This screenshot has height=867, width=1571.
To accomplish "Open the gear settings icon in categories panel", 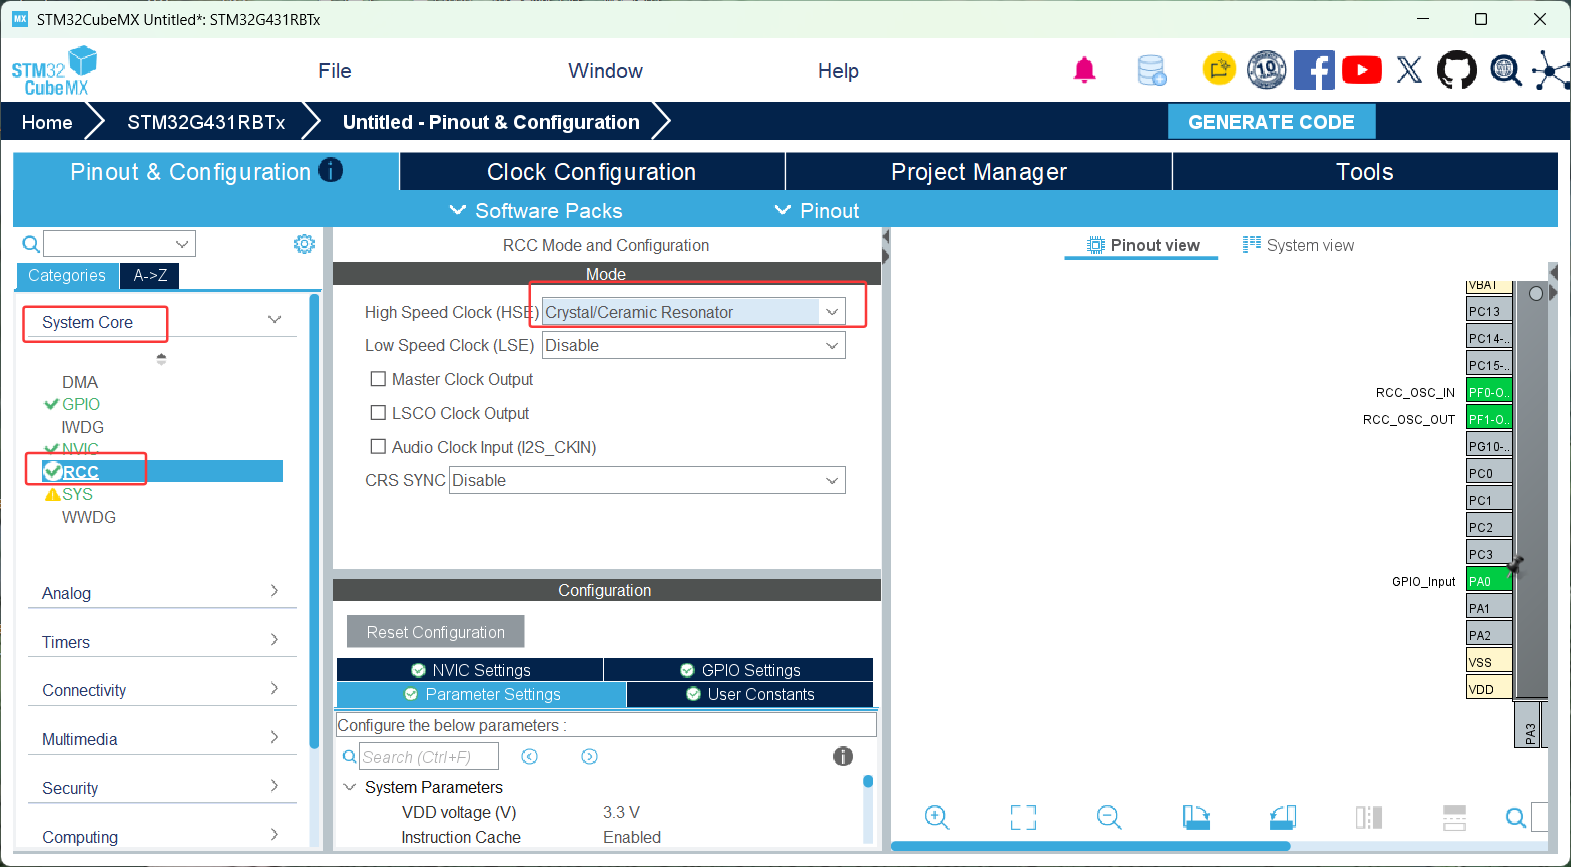I will coord(305,244).
